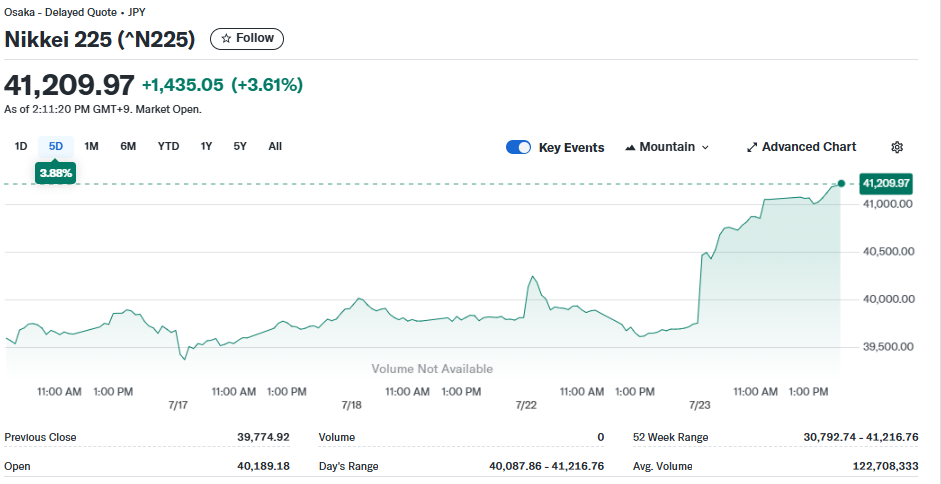941x484 pixels.
Task: Click the 7/22 date axis label
Action: tap(526, 405)
